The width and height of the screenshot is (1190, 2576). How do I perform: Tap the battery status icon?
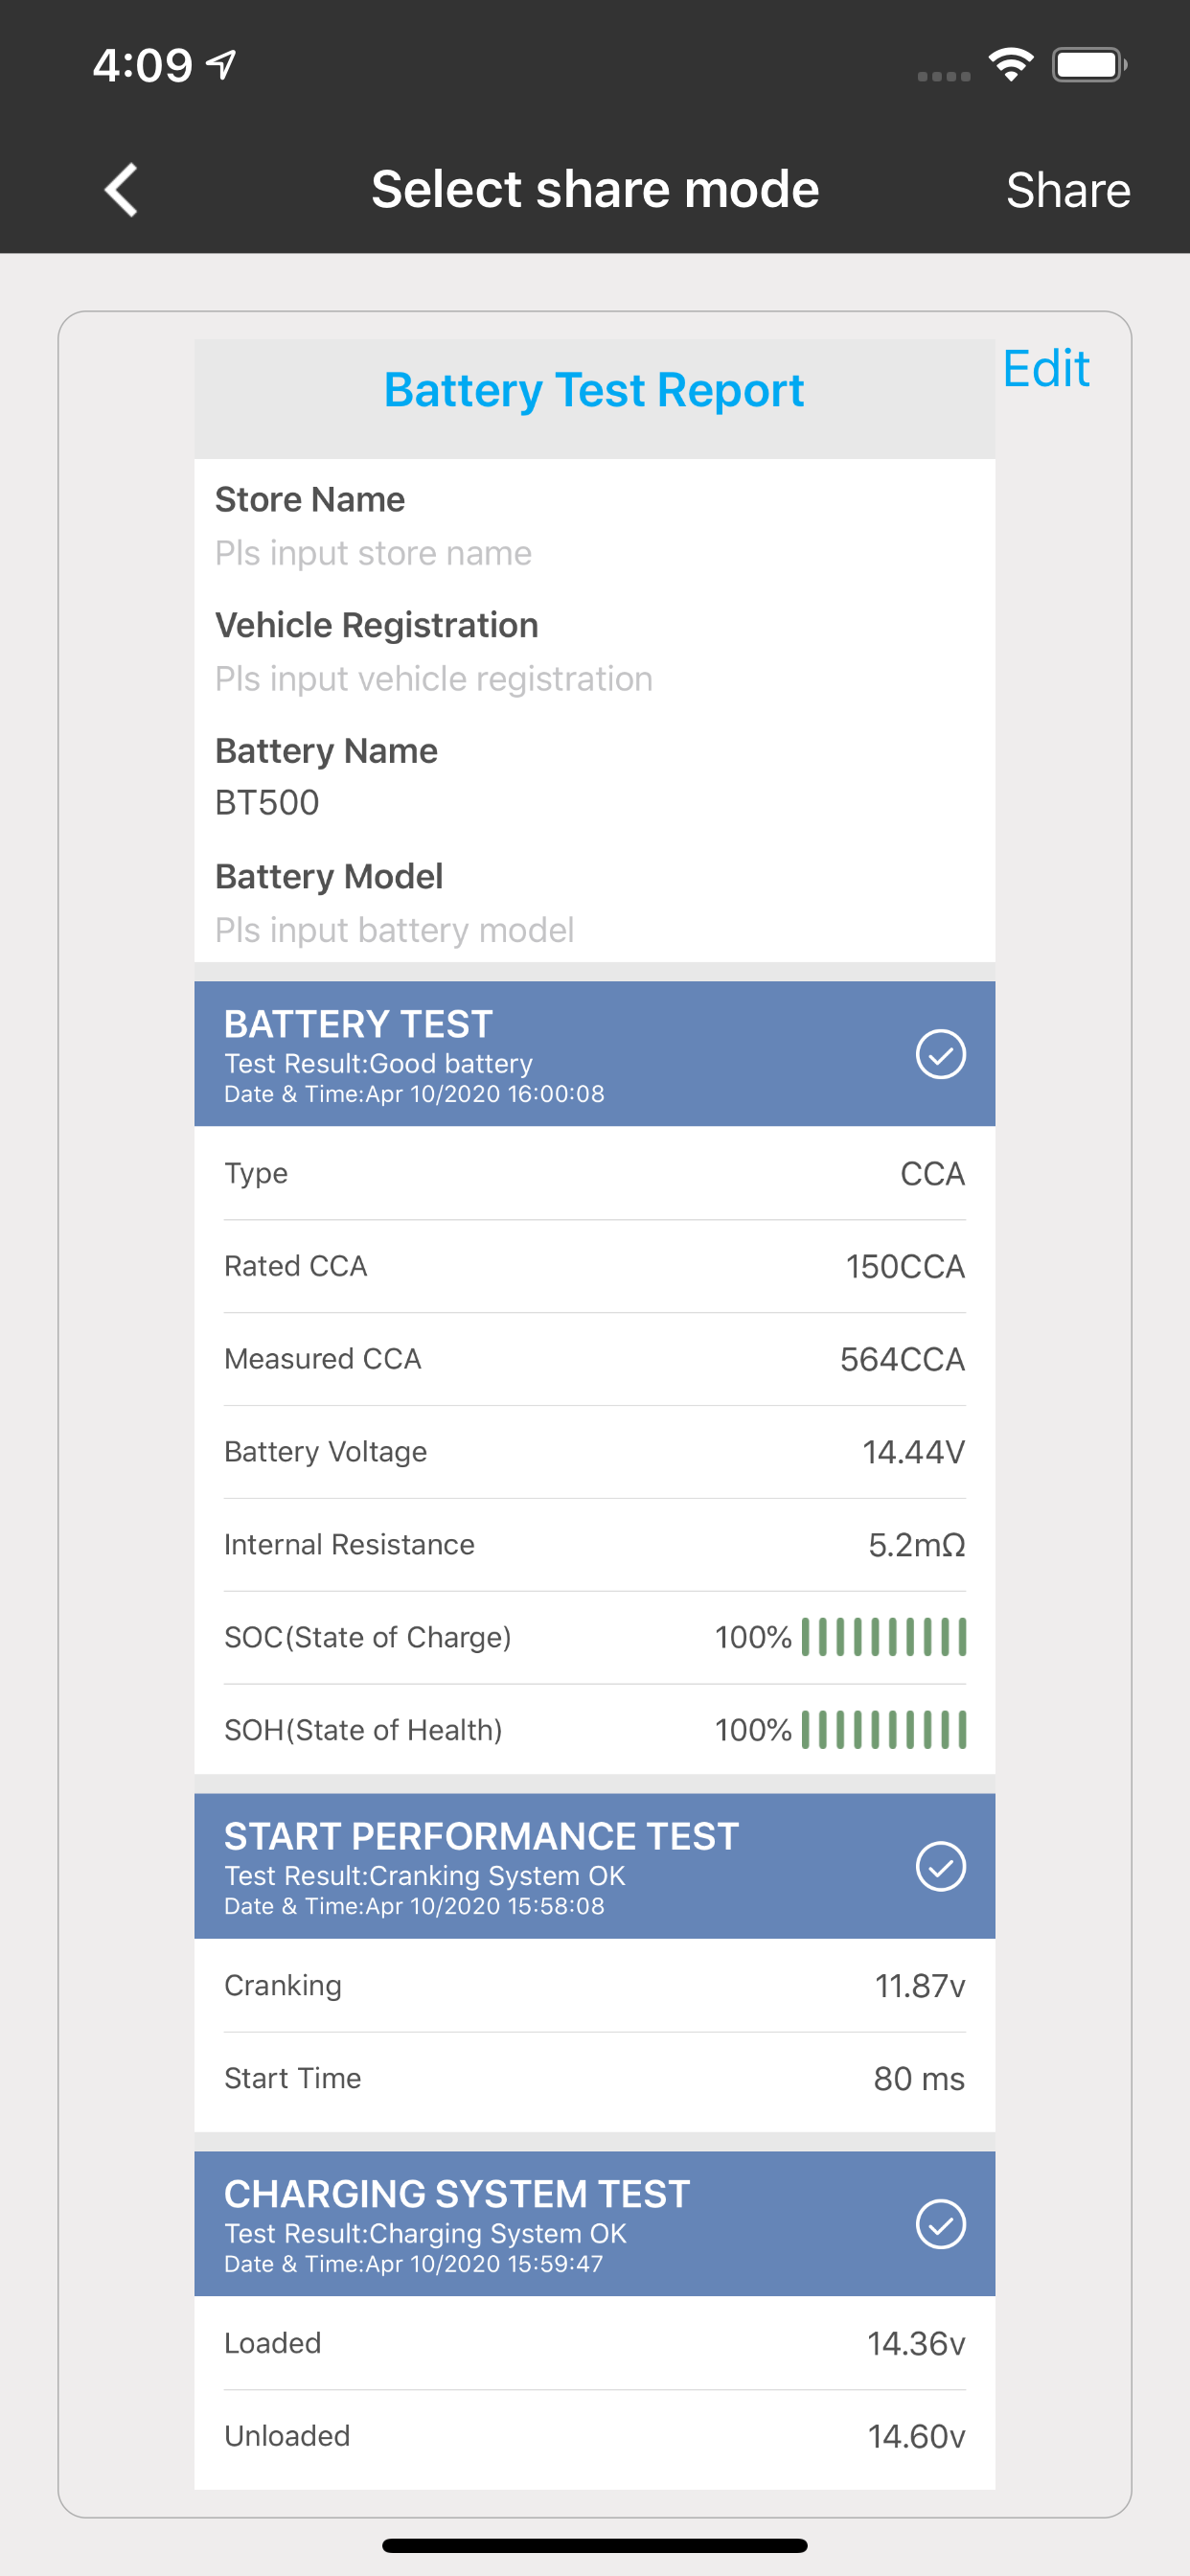pos(1089,65)
